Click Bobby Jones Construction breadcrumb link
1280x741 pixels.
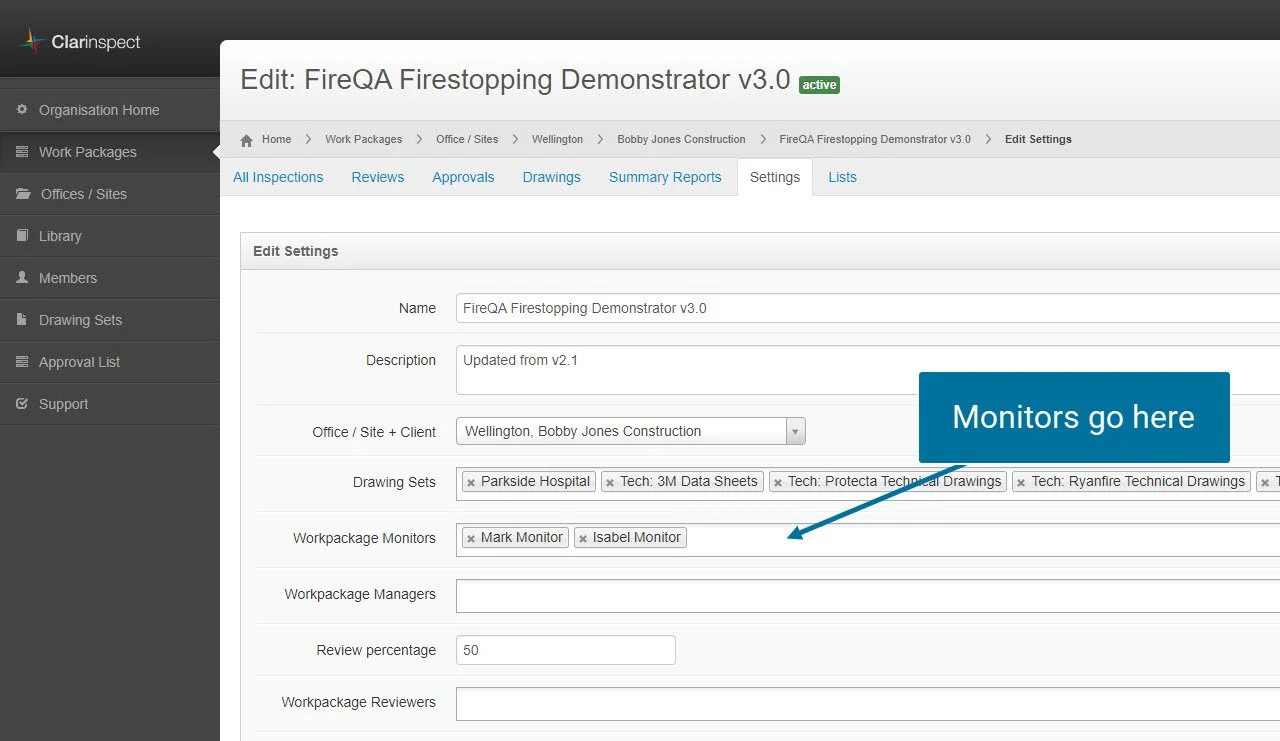tap(681, 139)
